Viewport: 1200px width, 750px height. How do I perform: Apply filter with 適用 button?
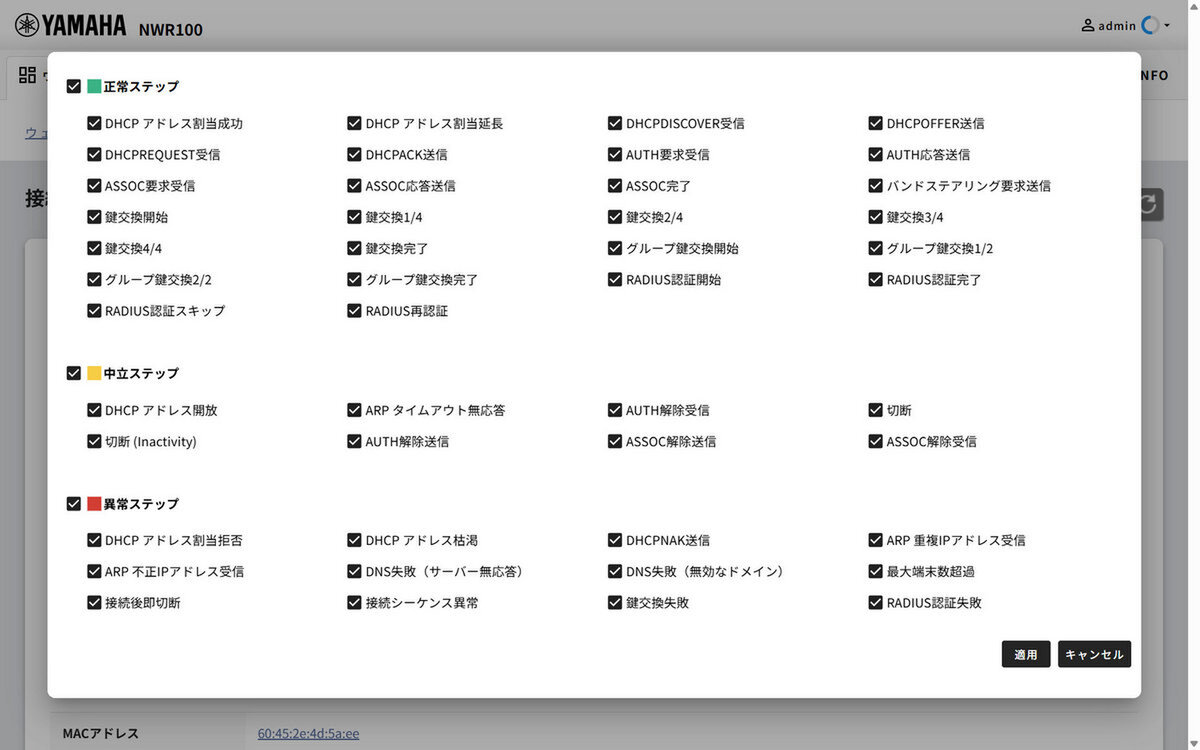click(x=1026, y=654)
